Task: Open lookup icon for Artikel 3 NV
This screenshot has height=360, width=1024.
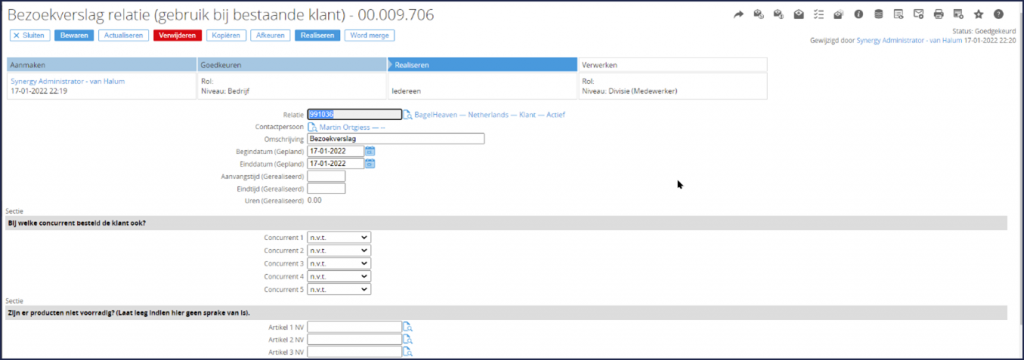Action: 408,352
